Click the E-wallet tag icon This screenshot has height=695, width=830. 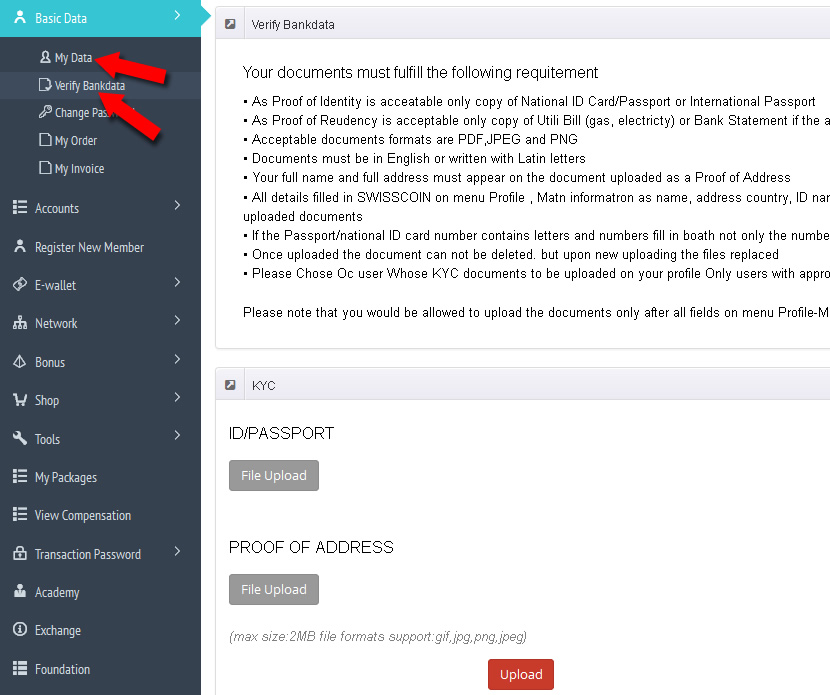point(19,285)
